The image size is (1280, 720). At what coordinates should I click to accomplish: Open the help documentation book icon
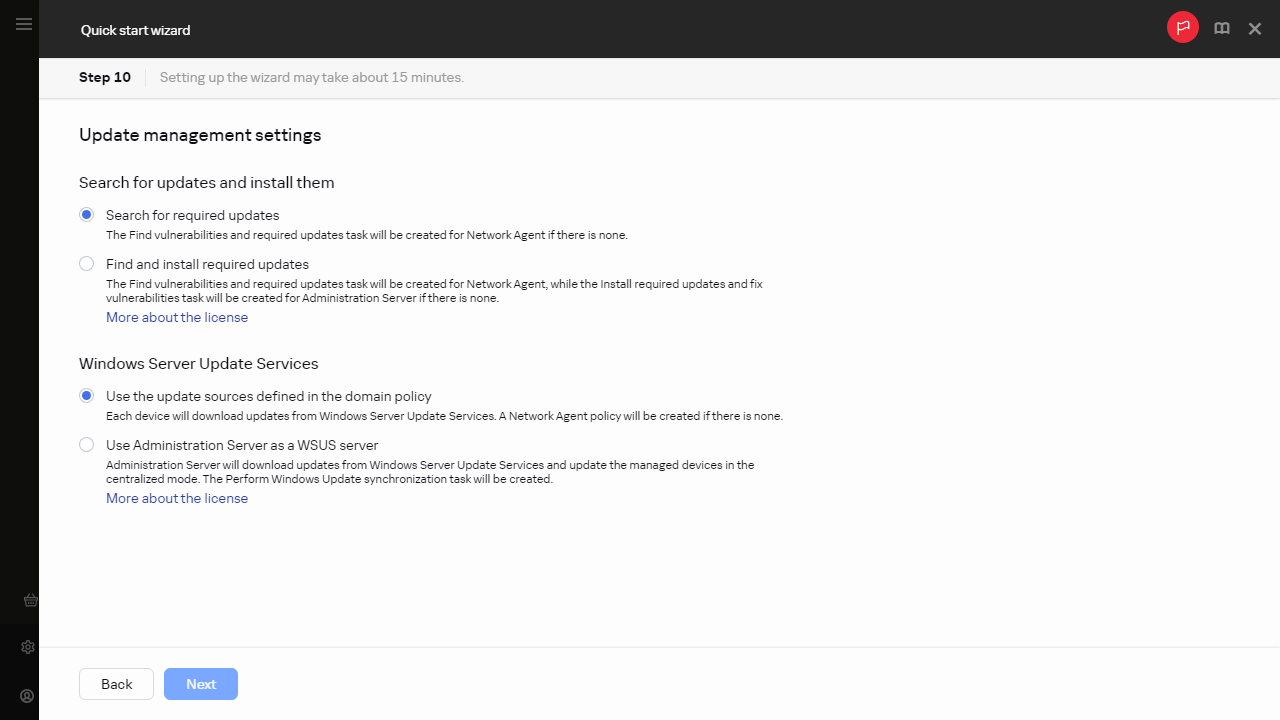(x=1221, y=28)
